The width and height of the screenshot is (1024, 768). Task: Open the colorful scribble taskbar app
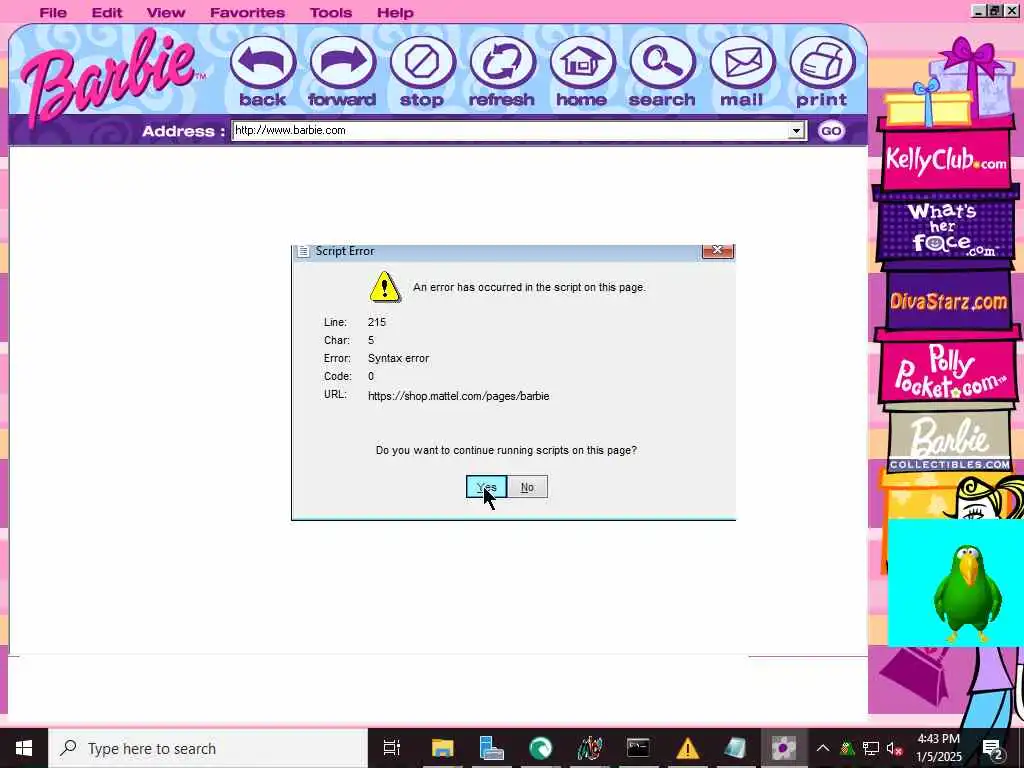(x=589, y=748)
